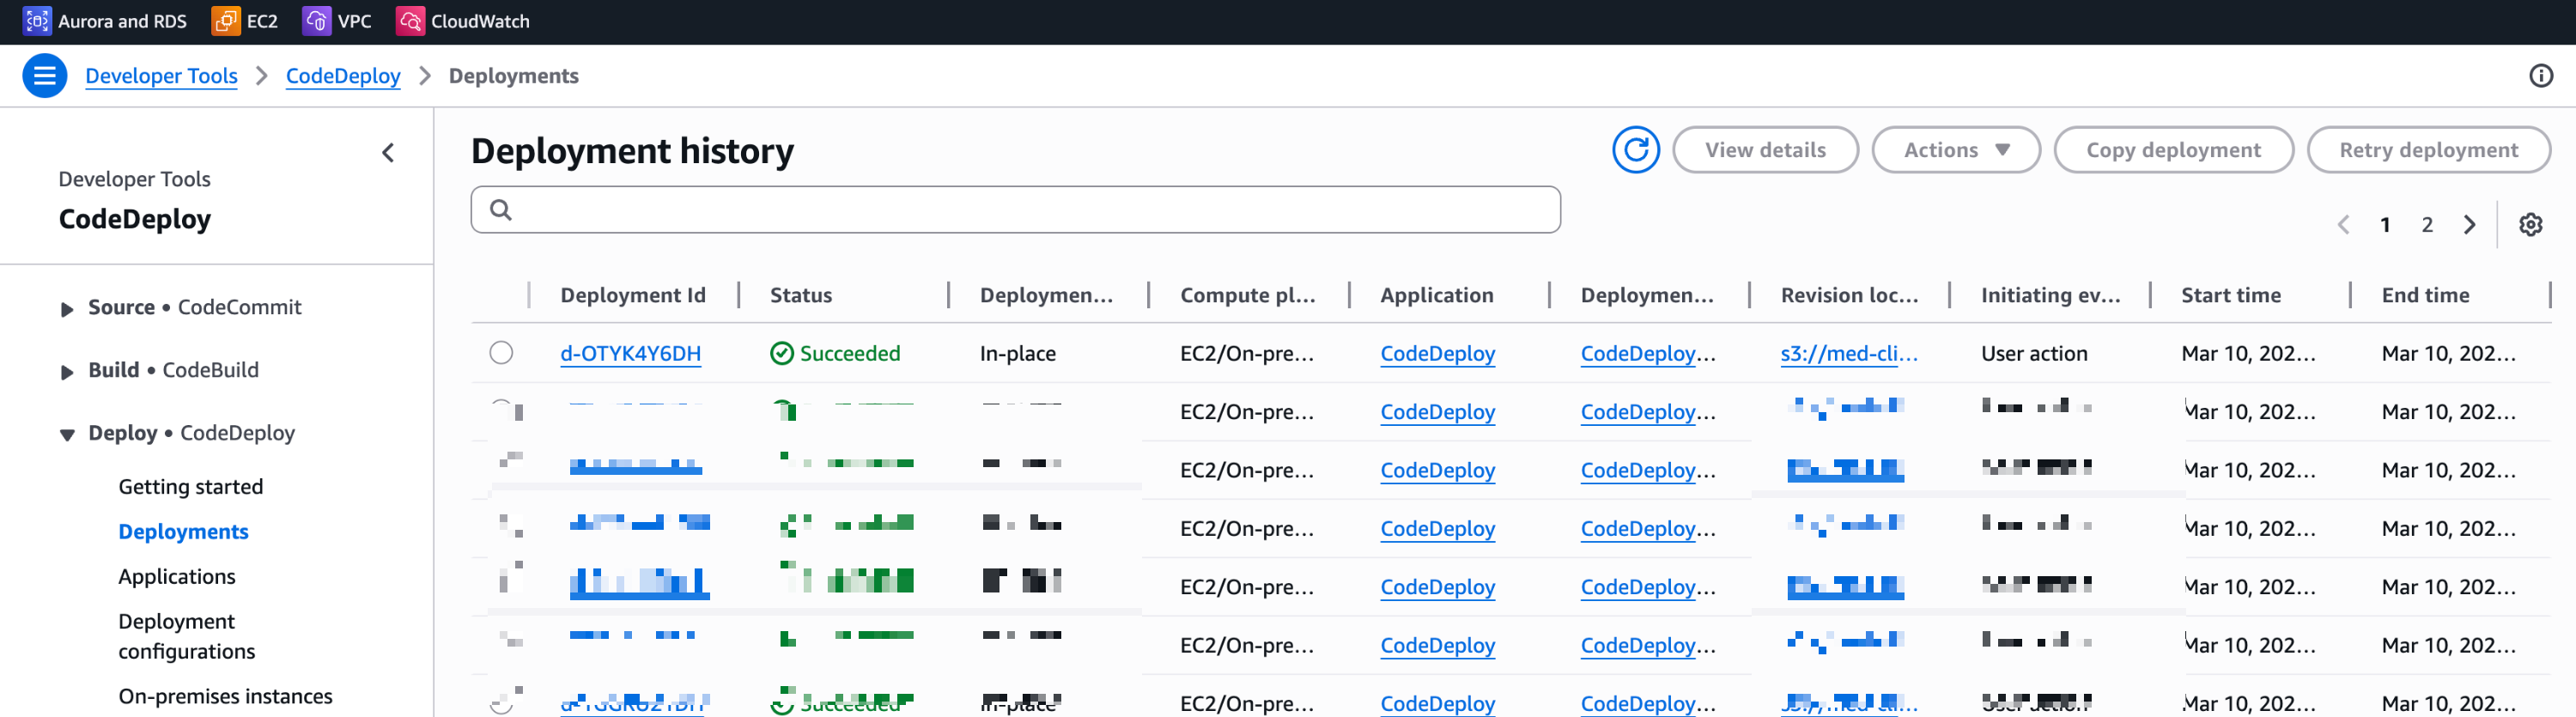The width and height of the screenshot is (2576, 717).
Task: Click Copy deployment button
Action: [2173, 150]
